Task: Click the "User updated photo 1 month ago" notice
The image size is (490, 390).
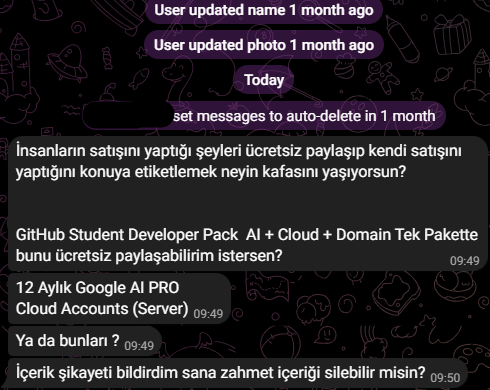Action: tap(264, 45)
